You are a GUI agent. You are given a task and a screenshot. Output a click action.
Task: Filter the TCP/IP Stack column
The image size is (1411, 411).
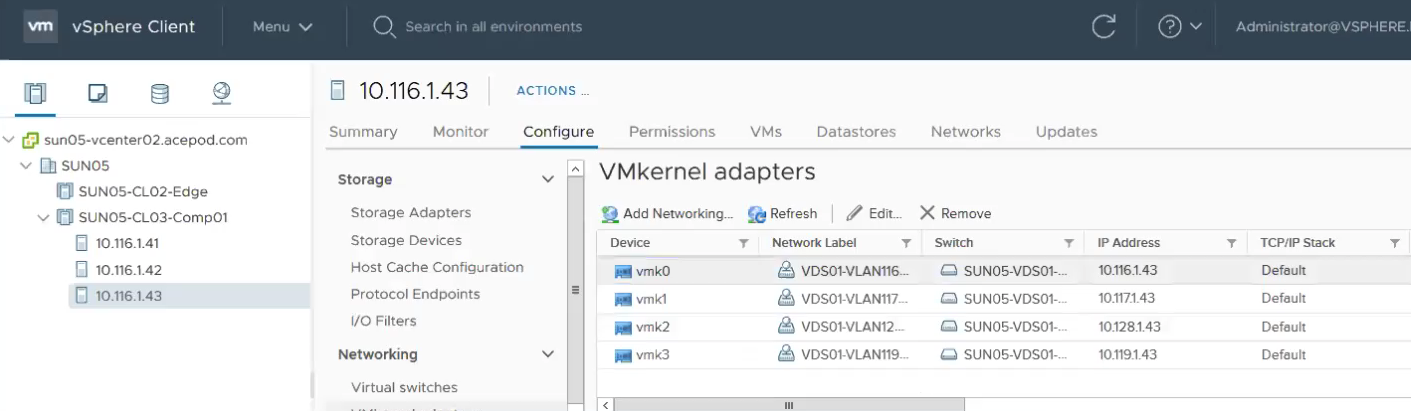pos(1394,243)
